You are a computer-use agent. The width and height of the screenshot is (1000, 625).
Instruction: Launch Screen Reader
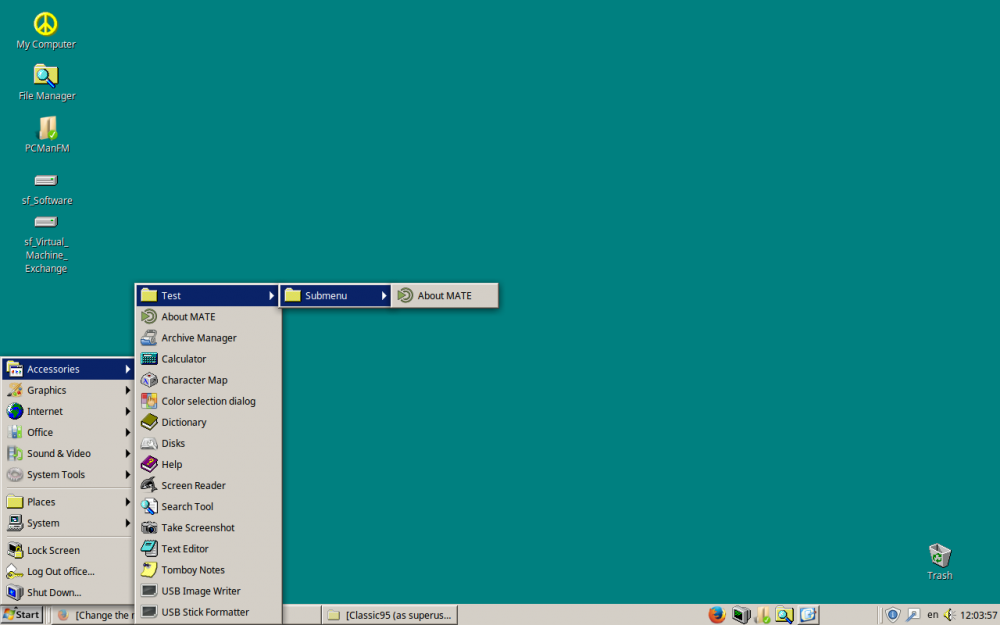(x=208, y=485)
